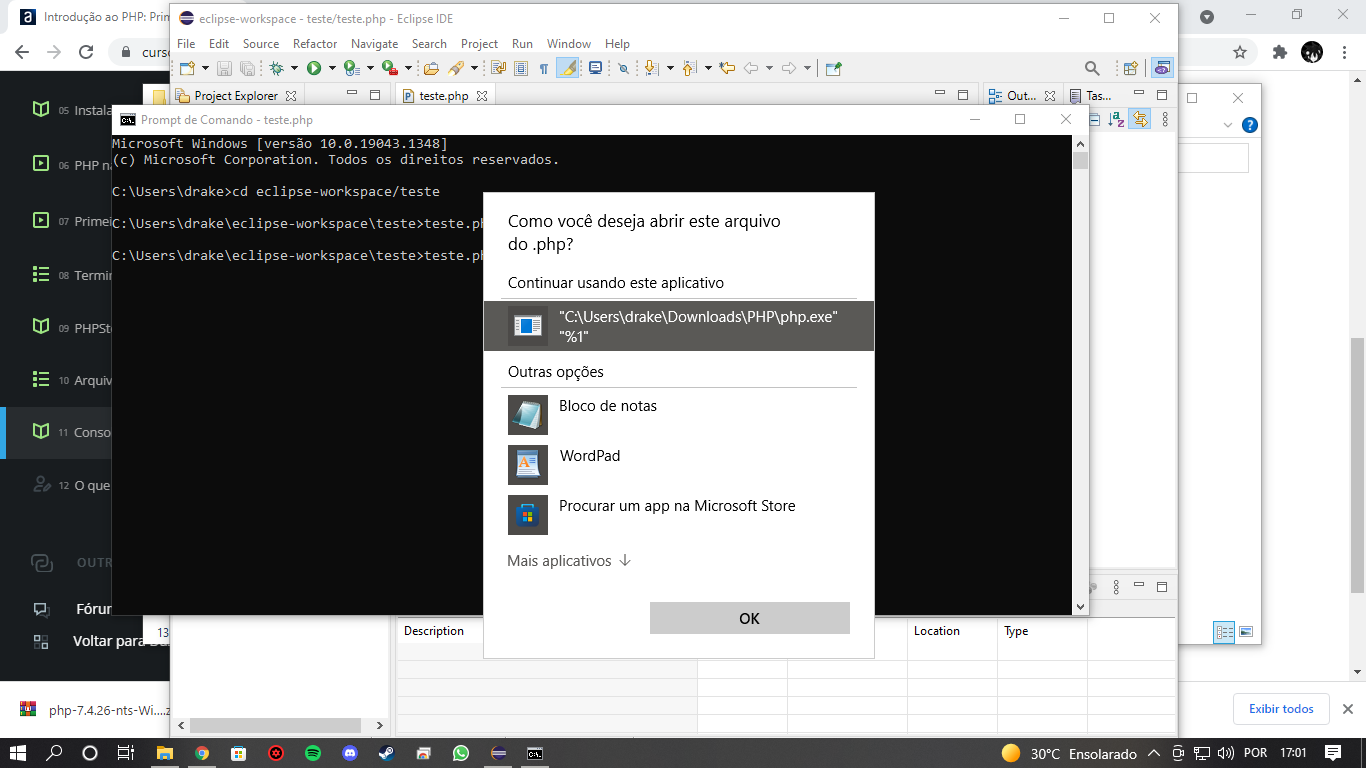Open the Refactor menu in Eclipse
Screen dimensions: 1366x768
click(x=315, y=44)
